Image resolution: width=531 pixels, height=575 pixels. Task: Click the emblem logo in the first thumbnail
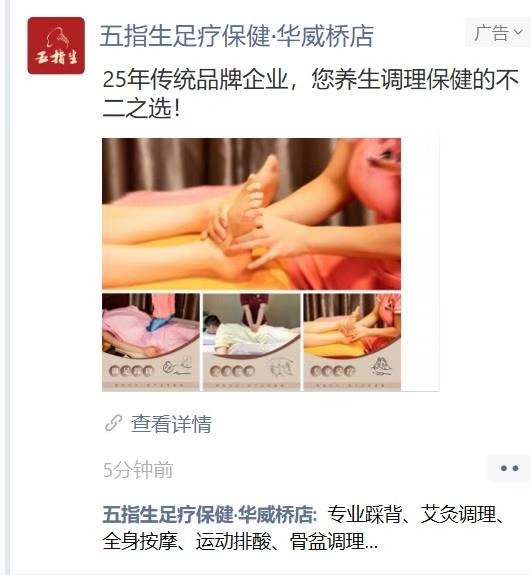click(177, 368)
